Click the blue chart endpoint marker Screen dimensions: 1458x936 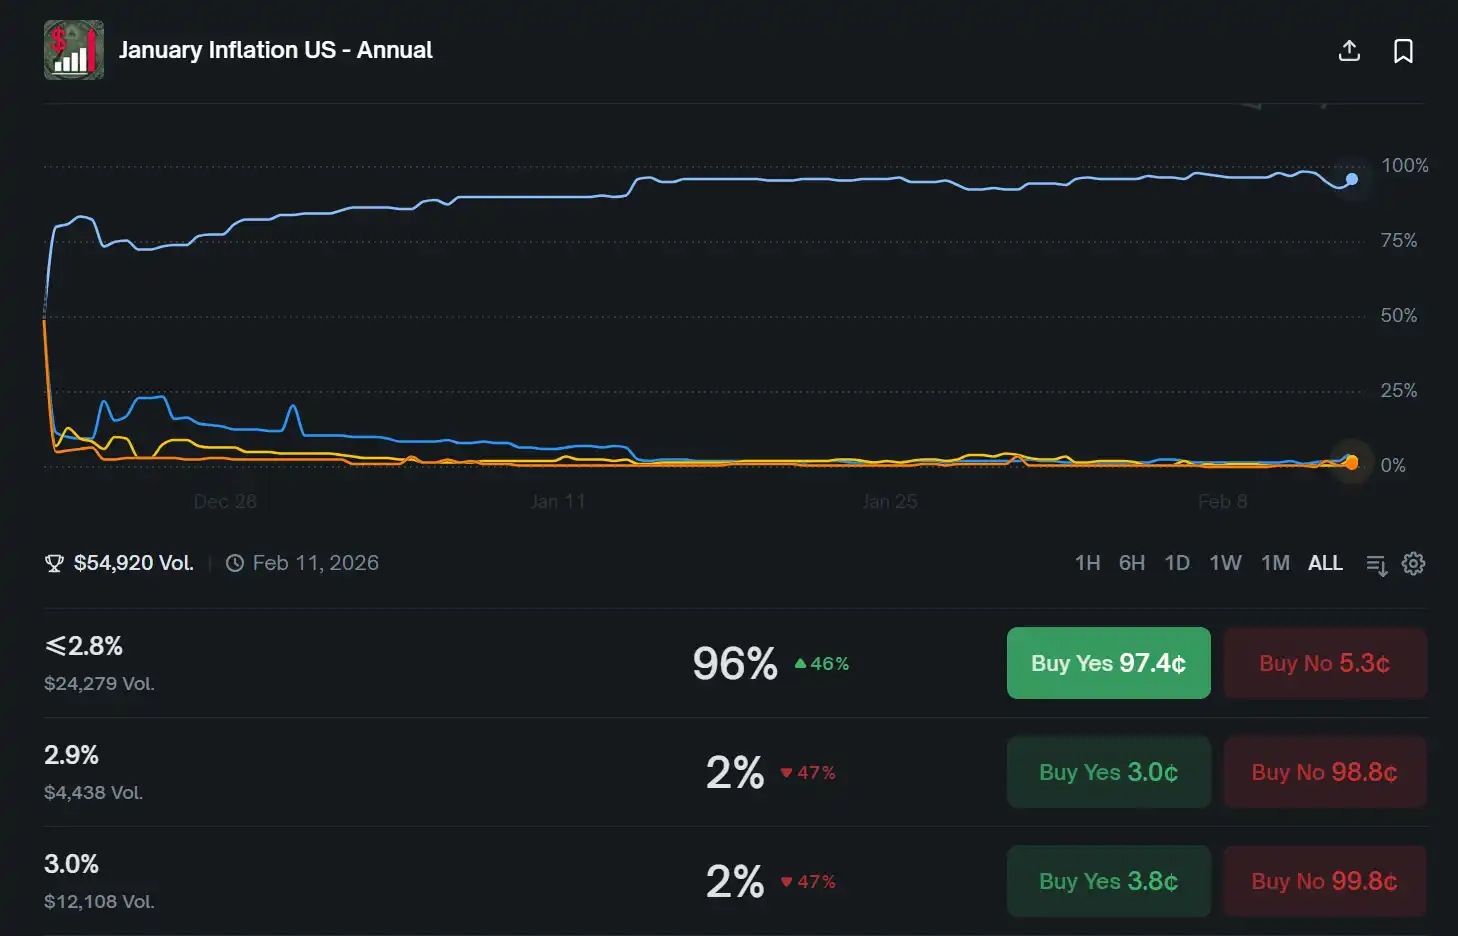[x=1352, y=180]
